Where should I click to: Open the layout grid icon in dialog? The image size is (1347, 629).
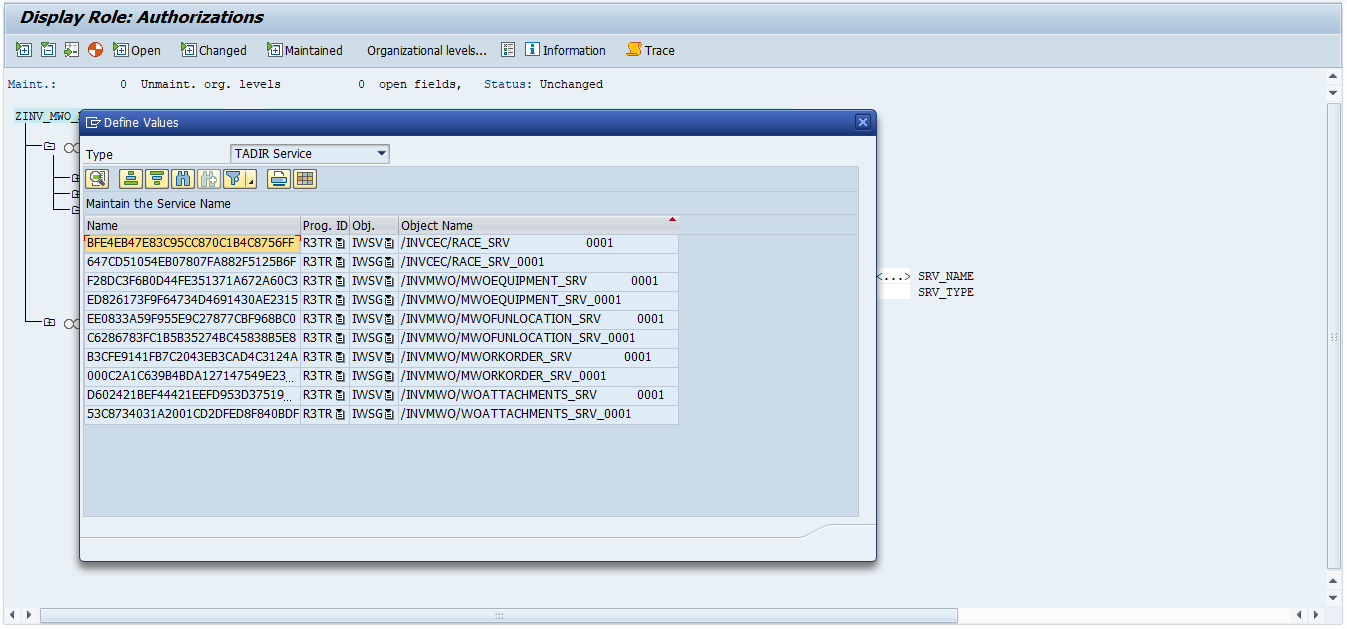[x=305, y=179]
